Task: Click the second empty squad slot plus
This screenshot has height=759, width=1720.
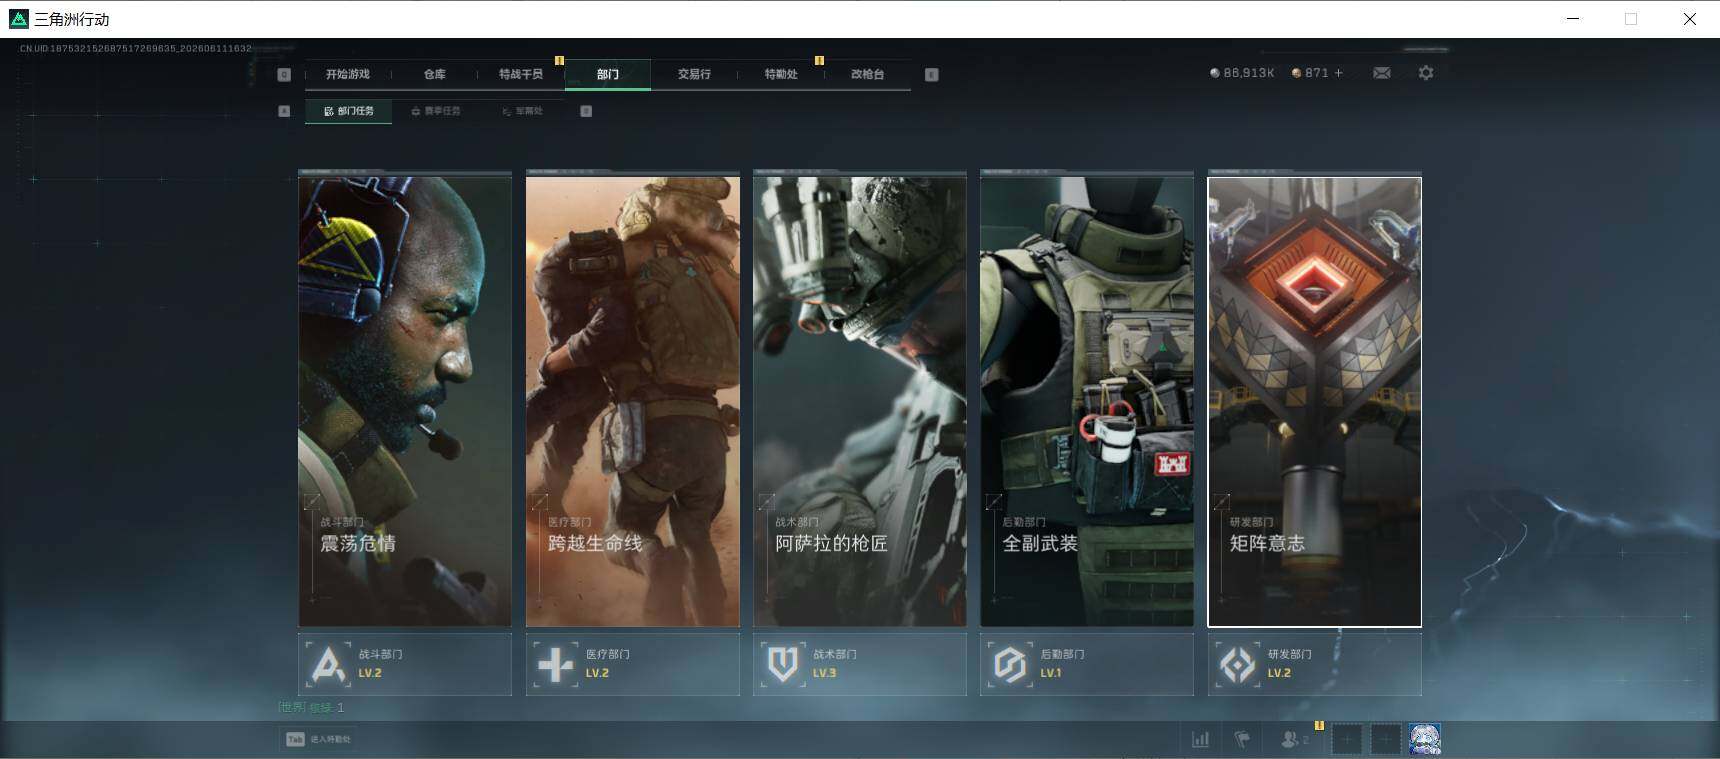Action: [x=1385, y=740]
